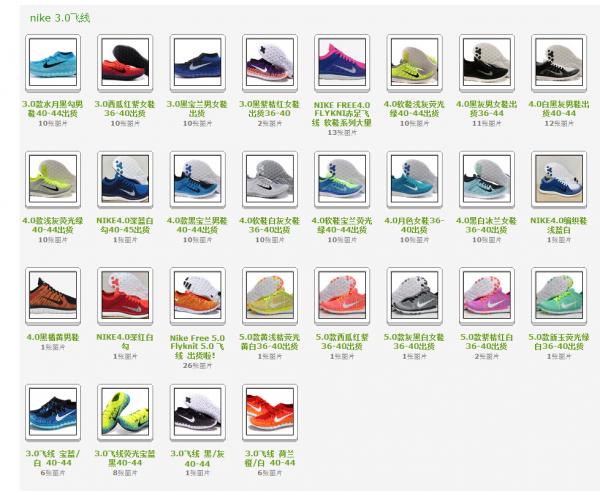
Task: Click the 'NIKE4.0深红白勾' title link
Action: coord(125,341)
